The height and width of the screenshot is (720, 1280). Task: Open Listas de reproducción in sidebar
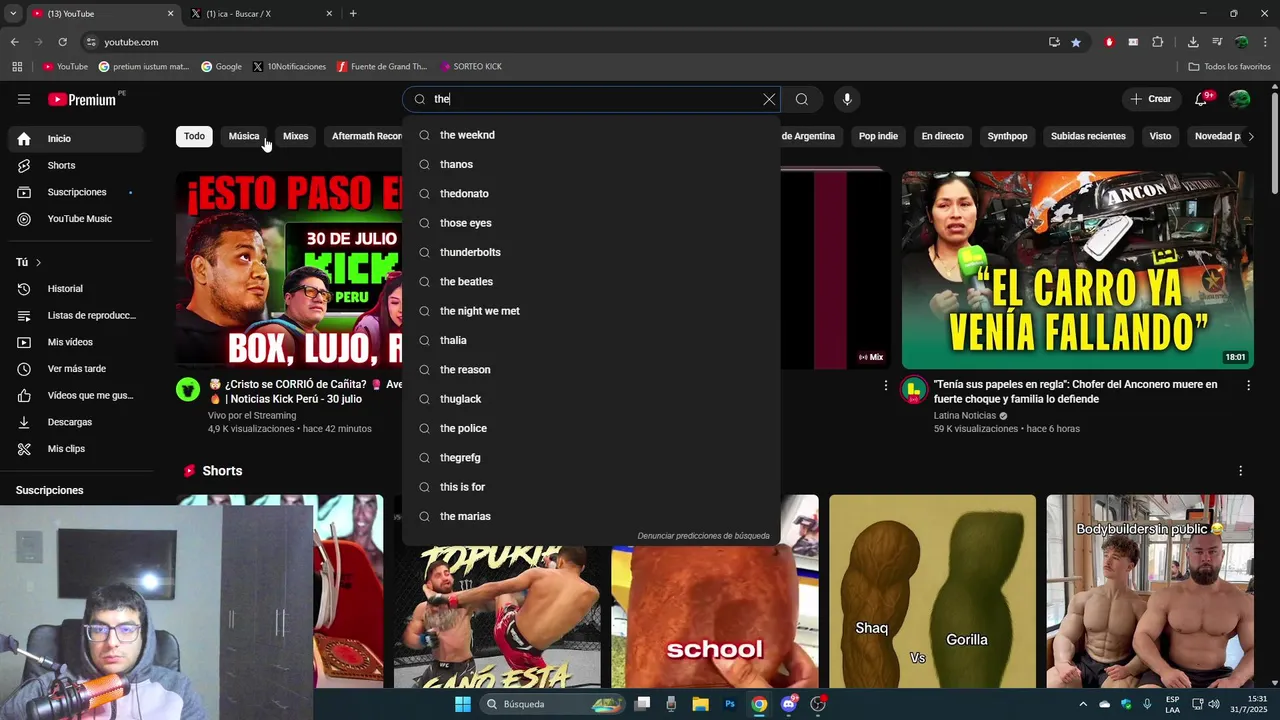click(78, 315)
